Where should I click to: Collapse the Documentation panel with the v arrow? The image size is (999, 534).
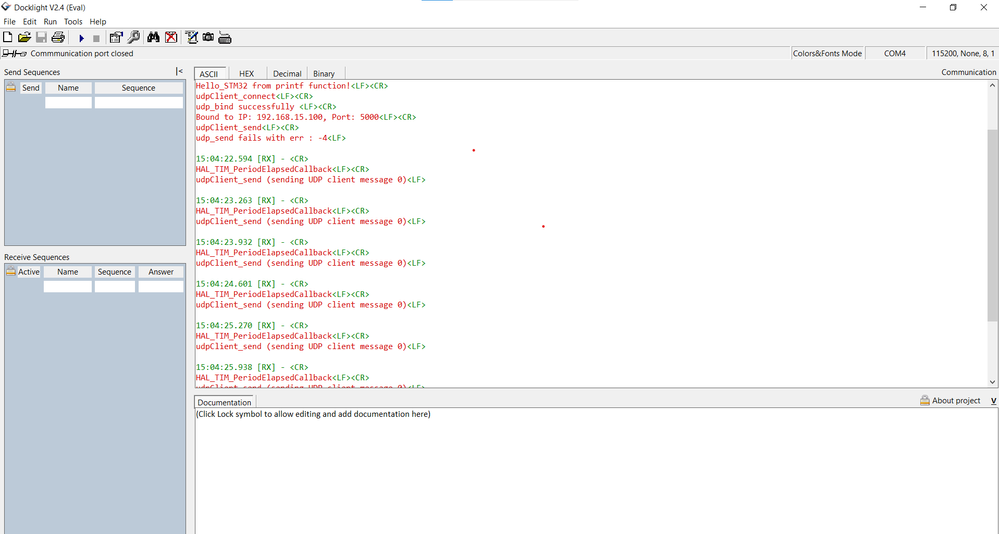(993, 401)
